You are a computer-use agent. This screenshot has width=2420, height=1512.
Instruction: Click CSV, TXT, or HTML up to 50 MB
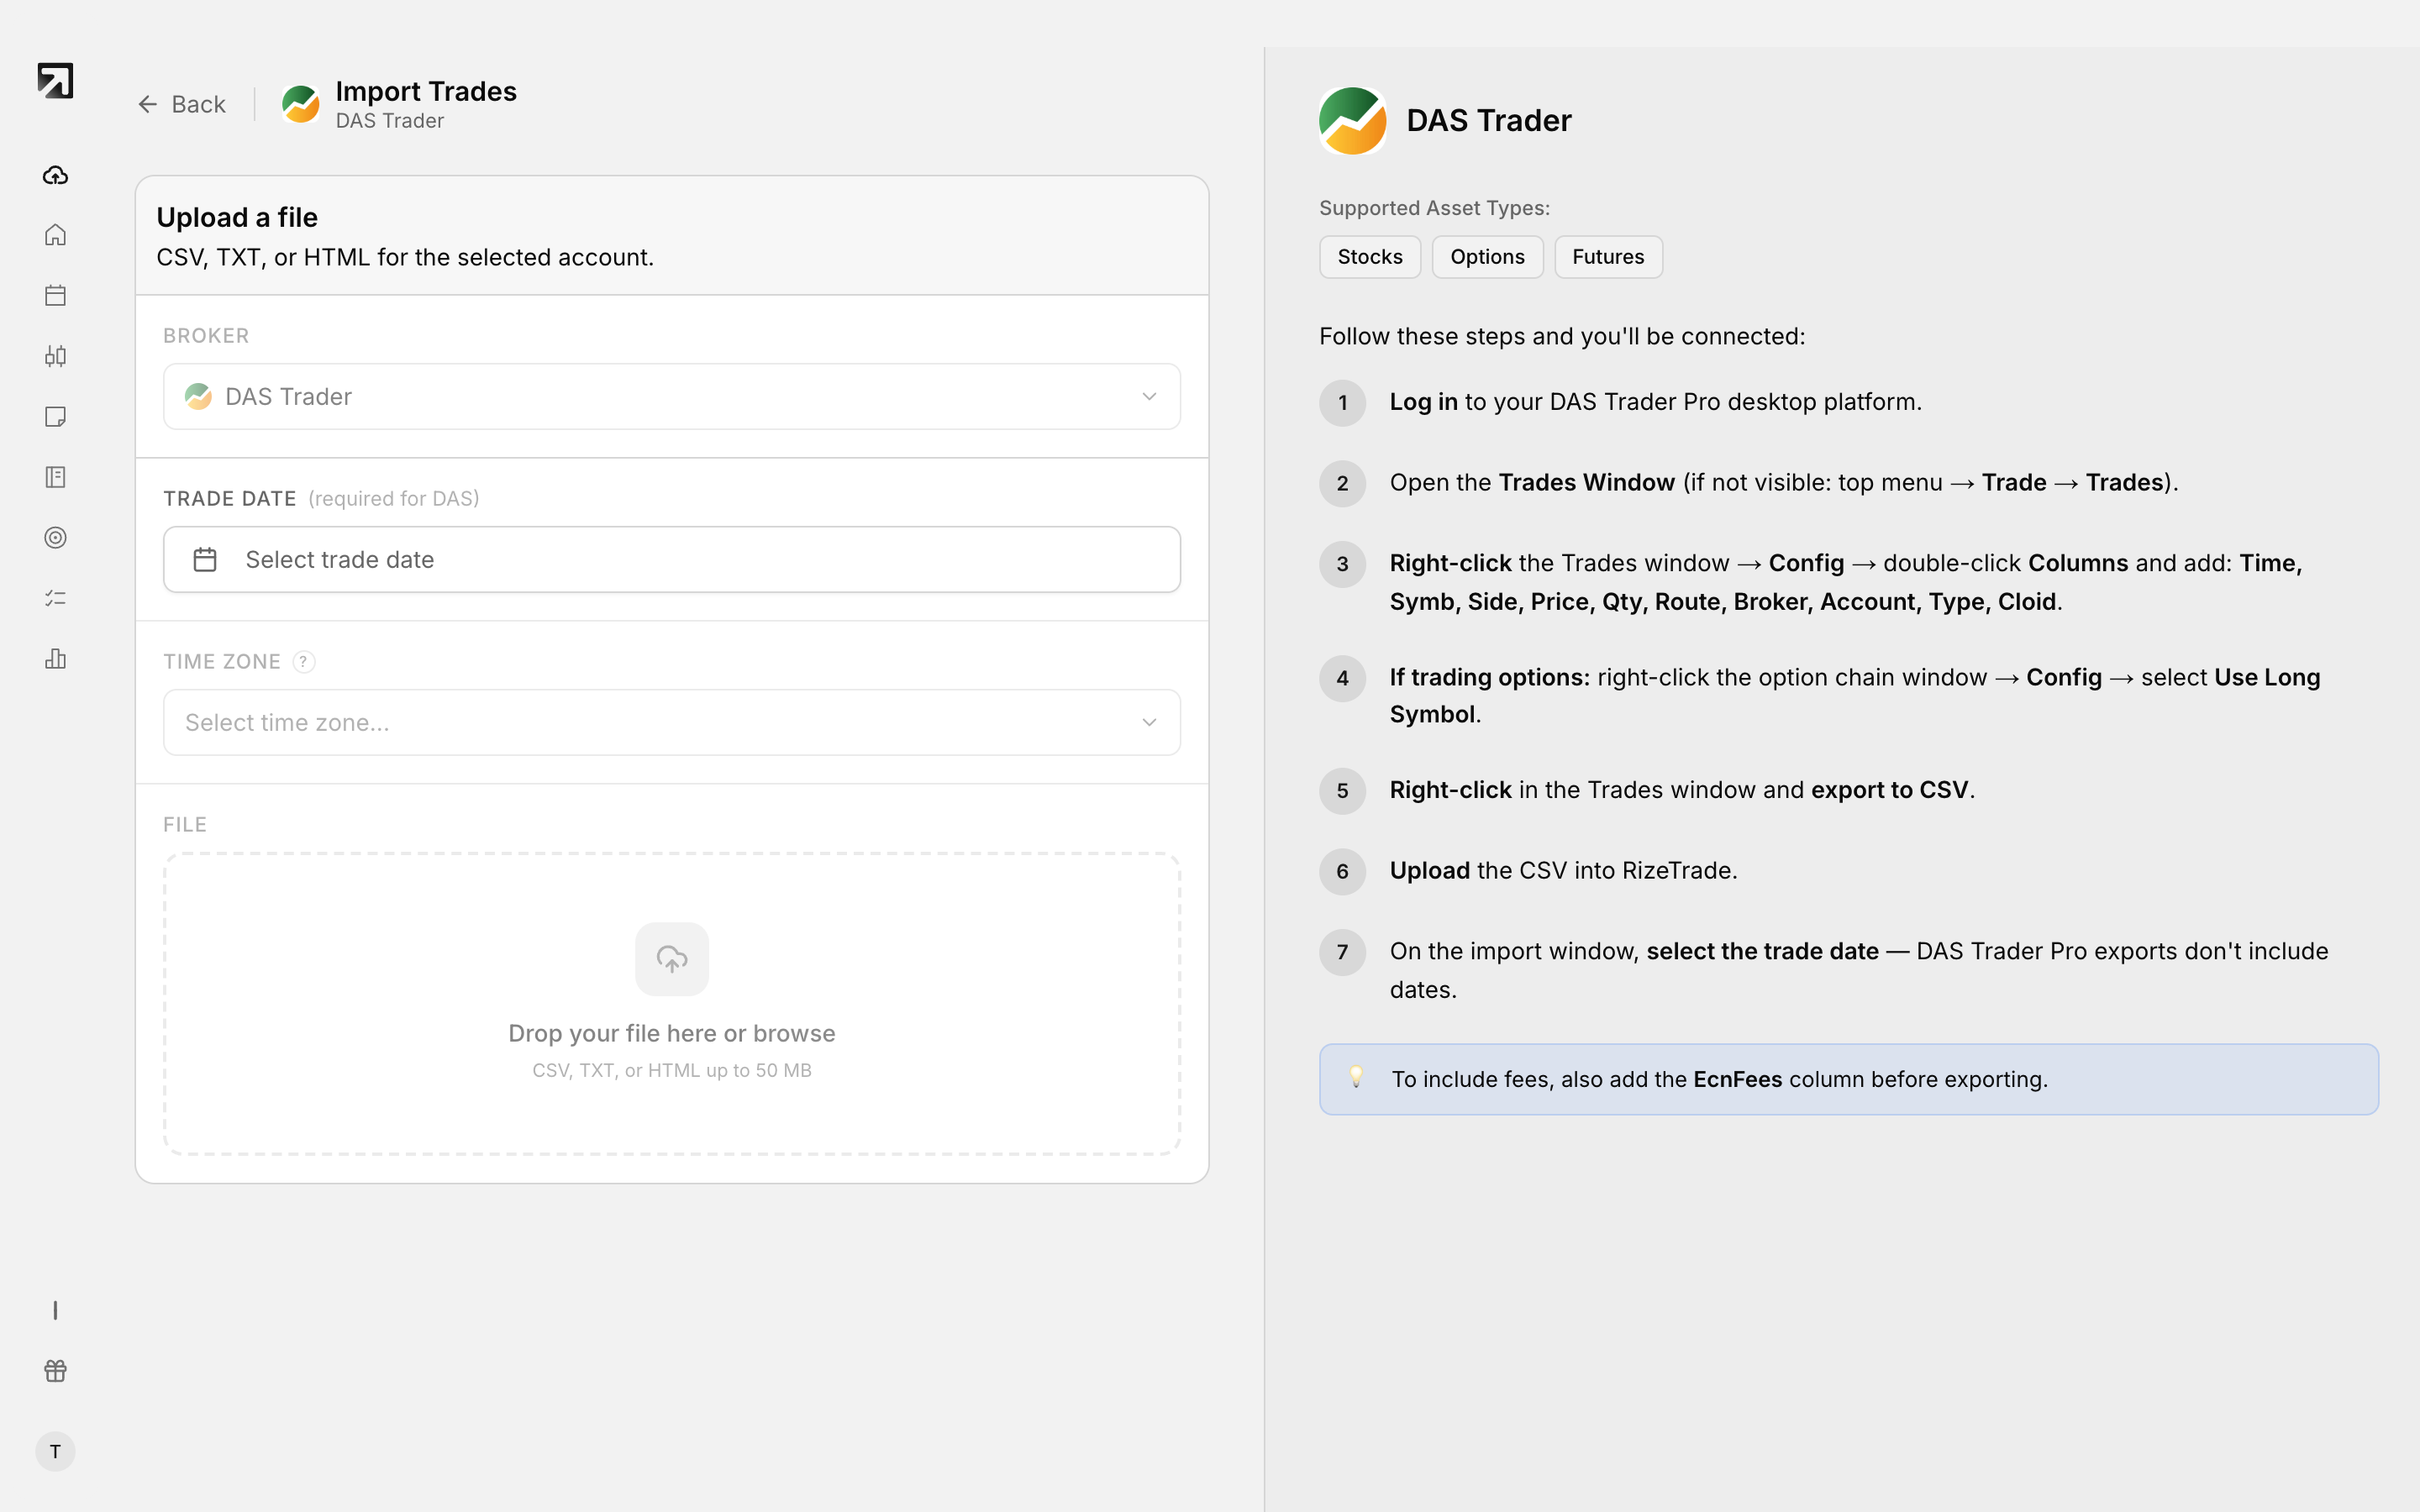[672, 1070]
